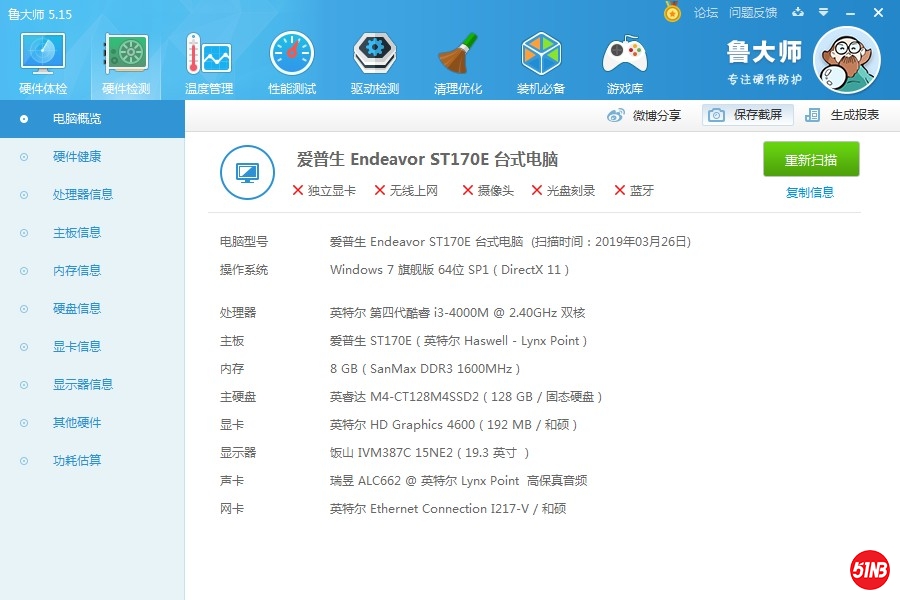Go to 显卡信息 graphics card section
This screenshot has width=900, height=600.
point(76,347)
